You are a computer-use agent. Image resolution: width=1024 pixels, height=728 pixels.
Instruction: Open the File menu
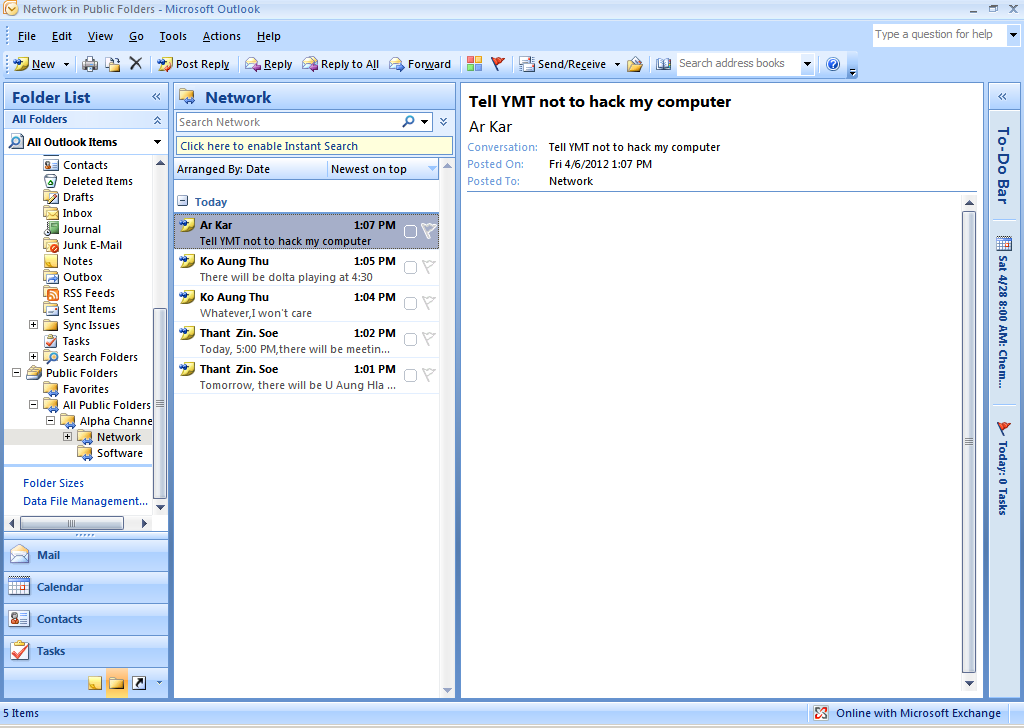pos(26,36)
